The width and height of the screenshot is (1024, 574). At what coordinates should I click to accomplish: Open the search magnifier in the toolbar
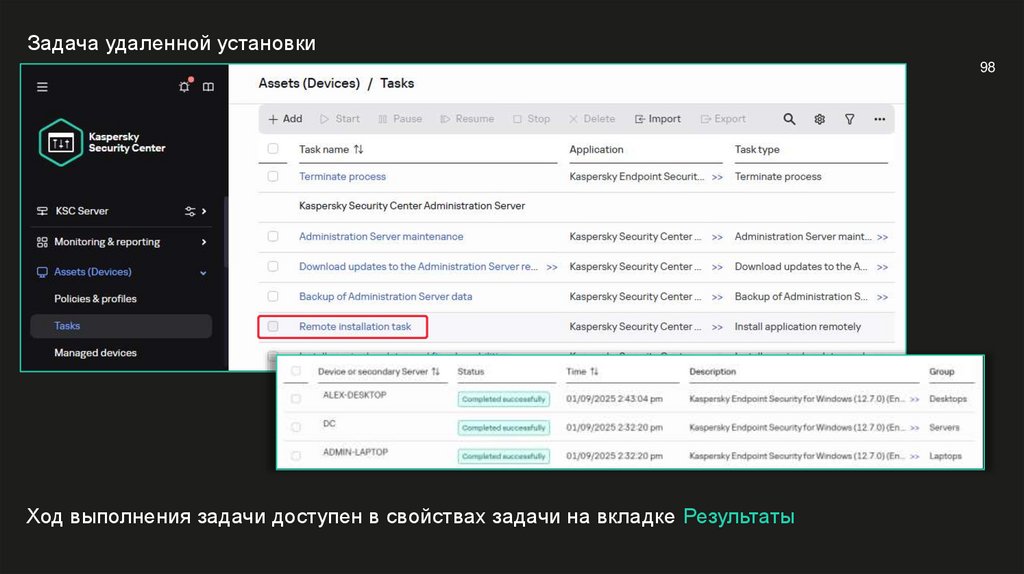pos(790,119)
